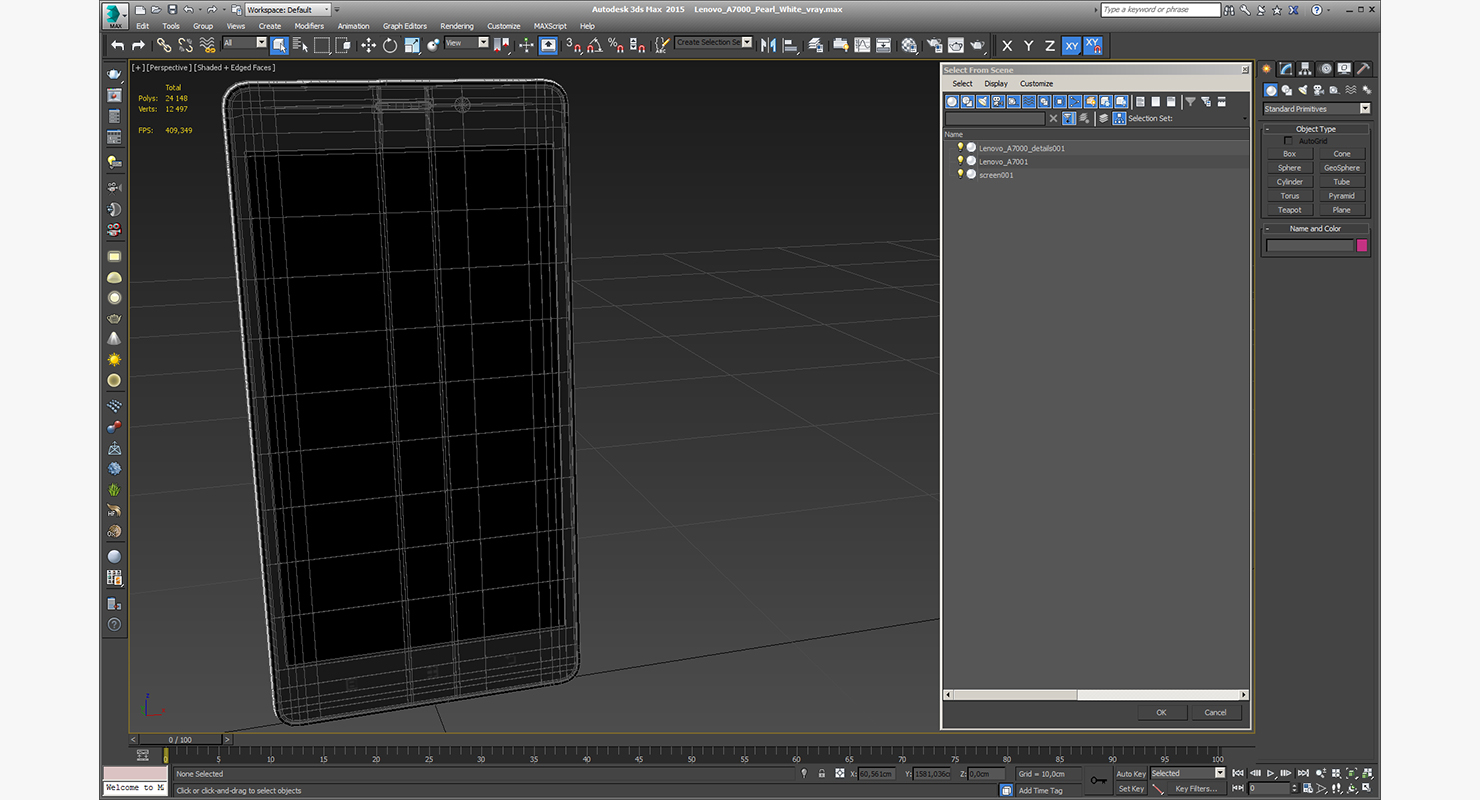Activate the Rotate tool in main toolbar
1480x800 pixels.
click(390, 45)
